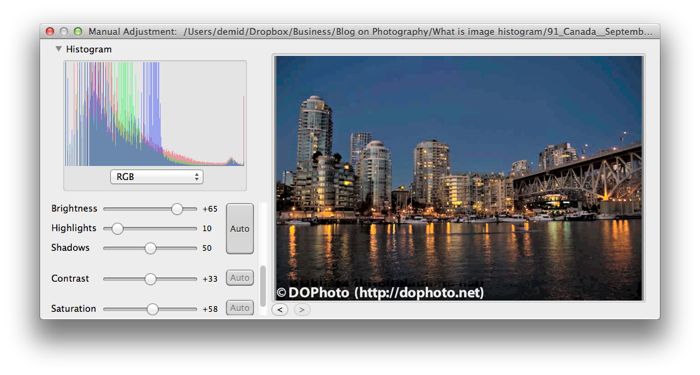
Task: Go to previous image with left arrow
Action: click(280, 309)
